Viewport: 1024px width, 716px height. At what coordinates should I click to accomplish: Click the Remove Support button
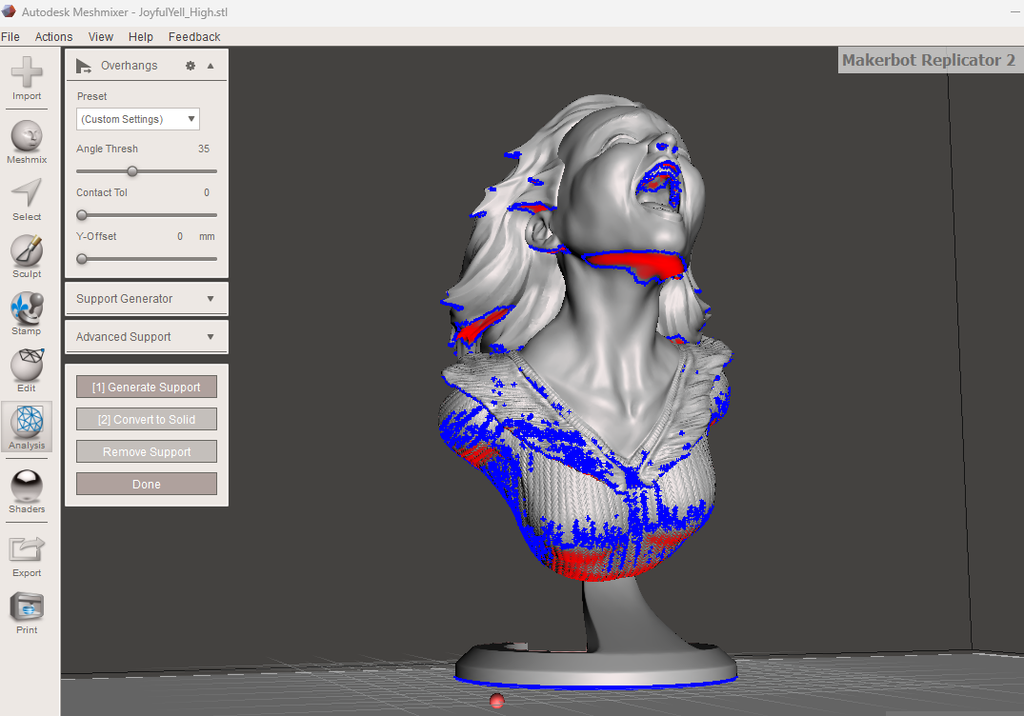tap(146, 451)
